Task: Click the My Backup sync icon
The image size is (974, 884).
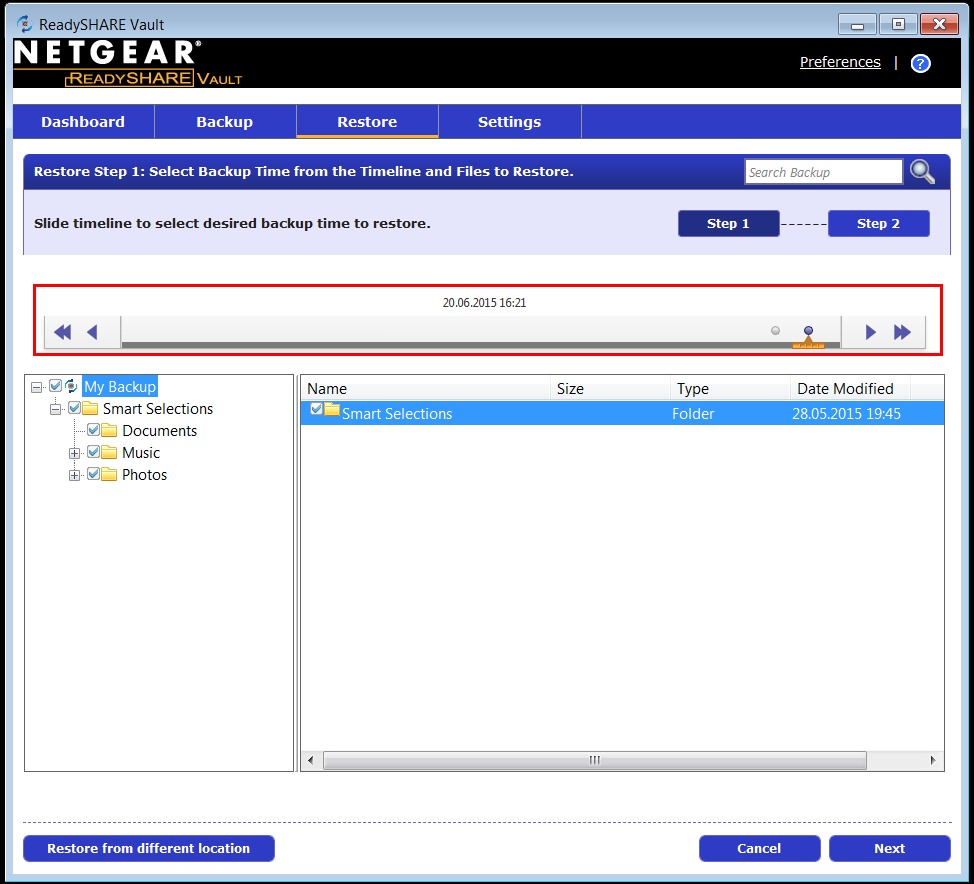Action: (x=71, y=386)
